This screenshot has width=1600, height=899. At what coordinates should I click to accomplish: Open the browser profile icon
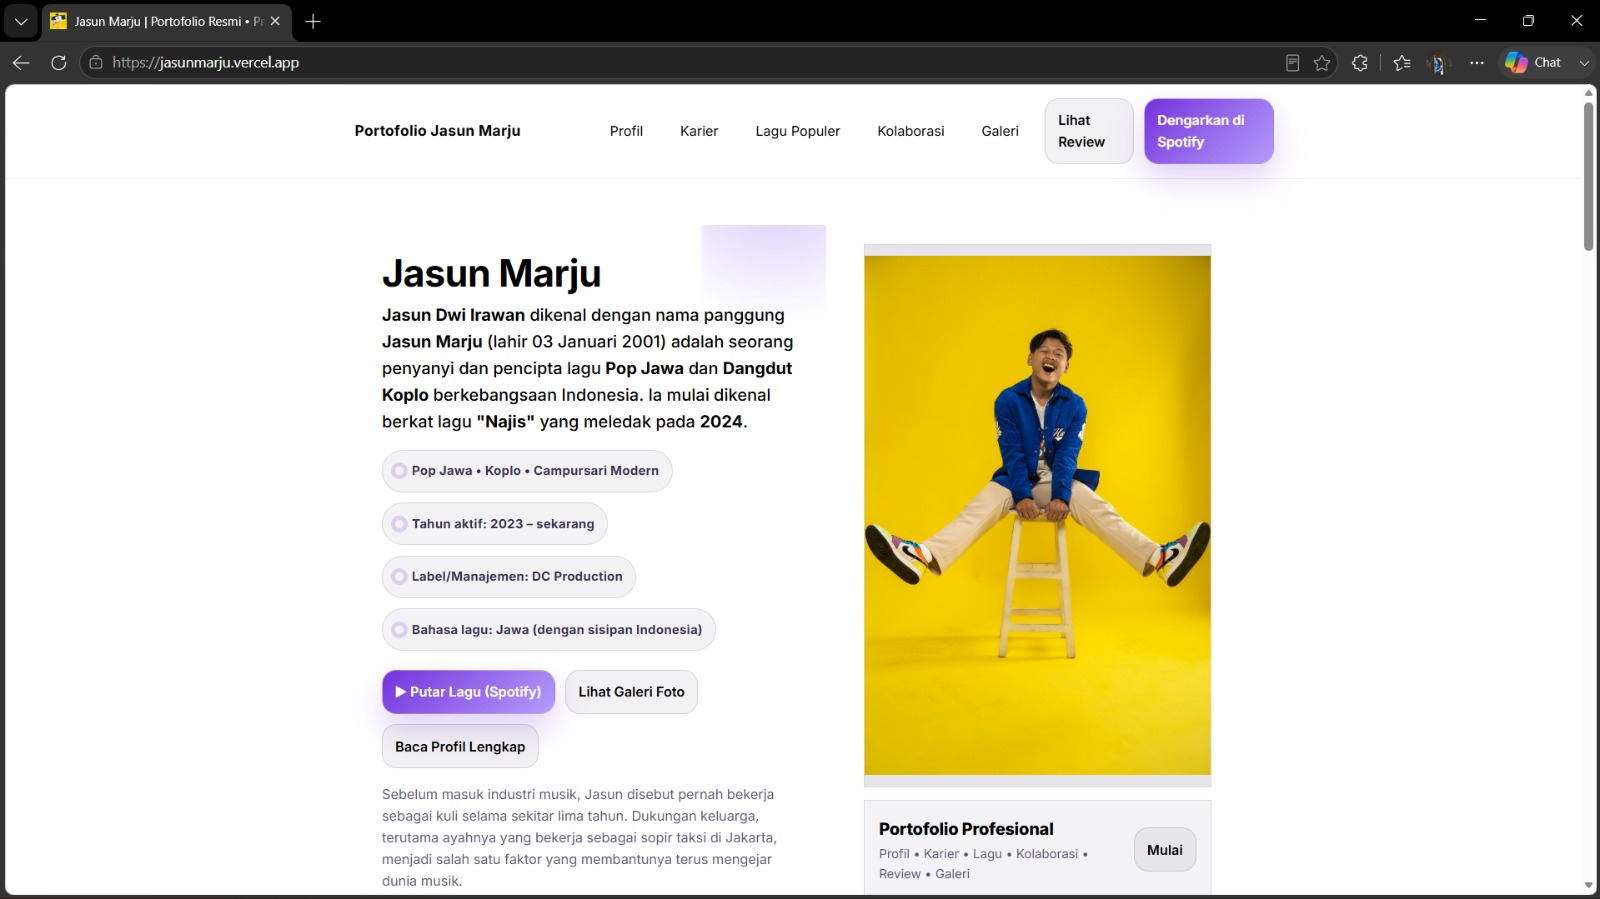[x=1438, y=63]
